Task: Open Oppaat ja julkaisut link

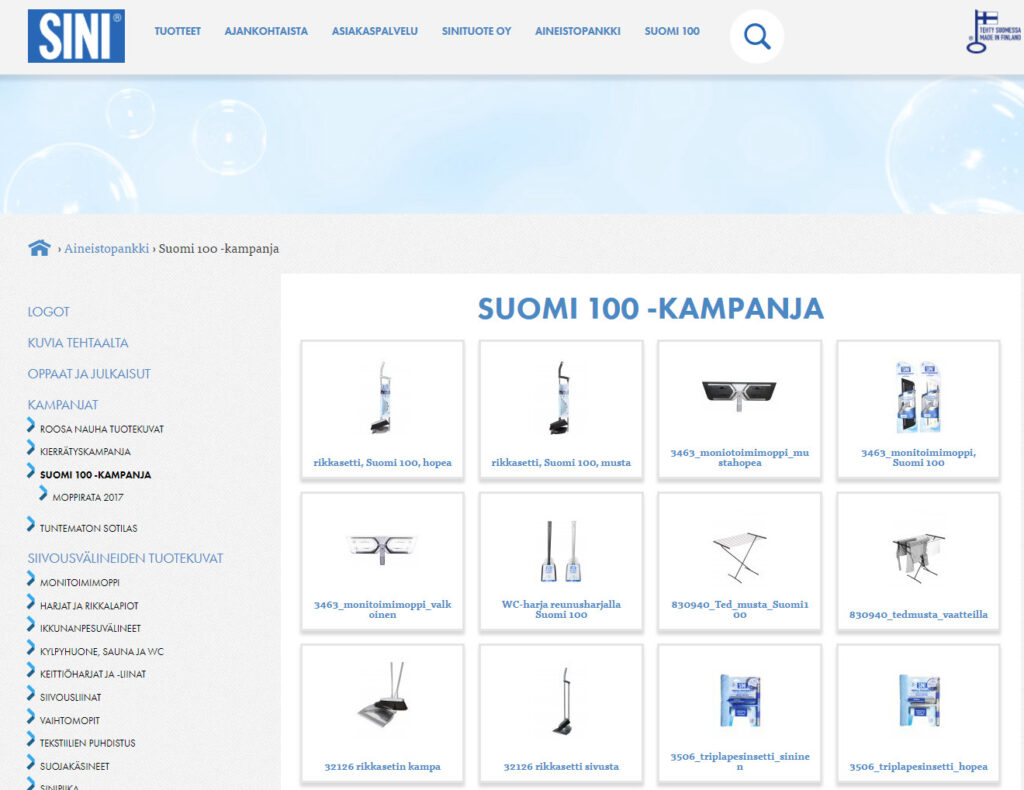Action: 89,374
